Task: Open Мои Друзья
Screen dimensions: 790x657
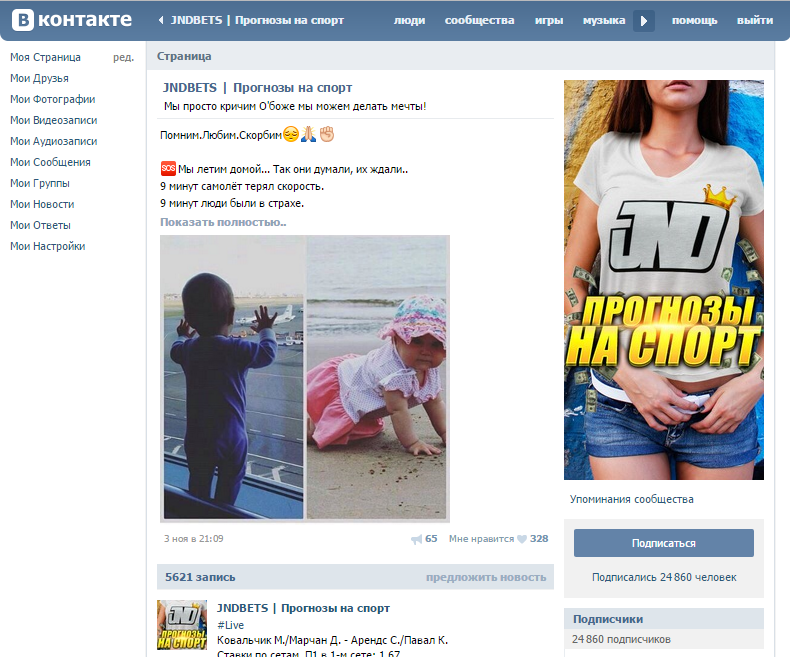Action: pos(39,79)
